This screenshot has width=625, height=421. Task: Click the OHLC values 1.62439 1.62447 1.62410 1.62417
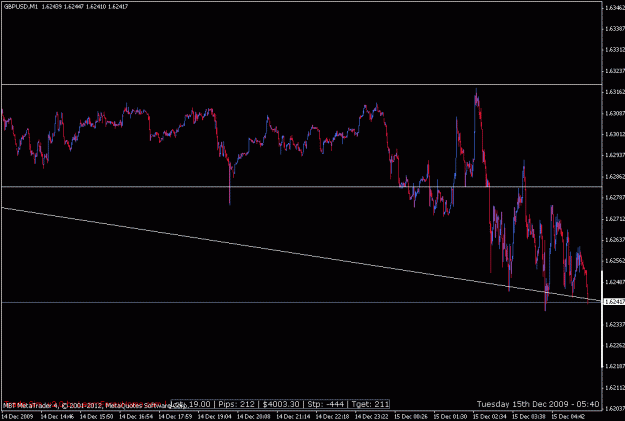[x=85, y=7]
